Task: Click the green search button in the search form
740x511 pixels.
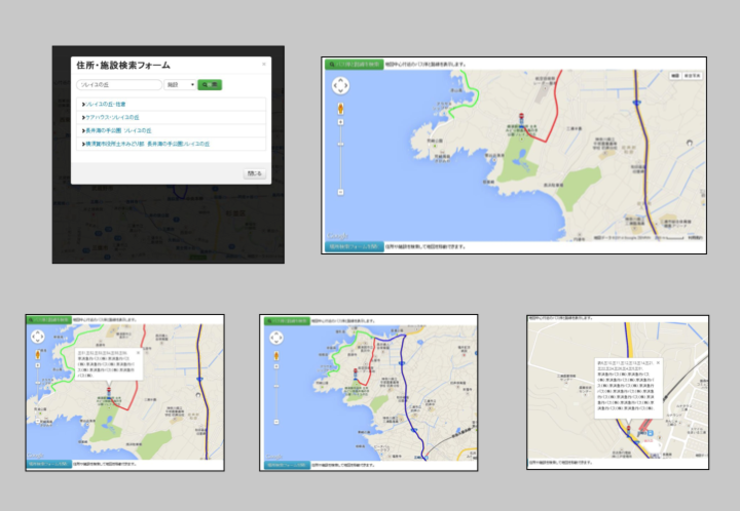Action: click(209, 85)
